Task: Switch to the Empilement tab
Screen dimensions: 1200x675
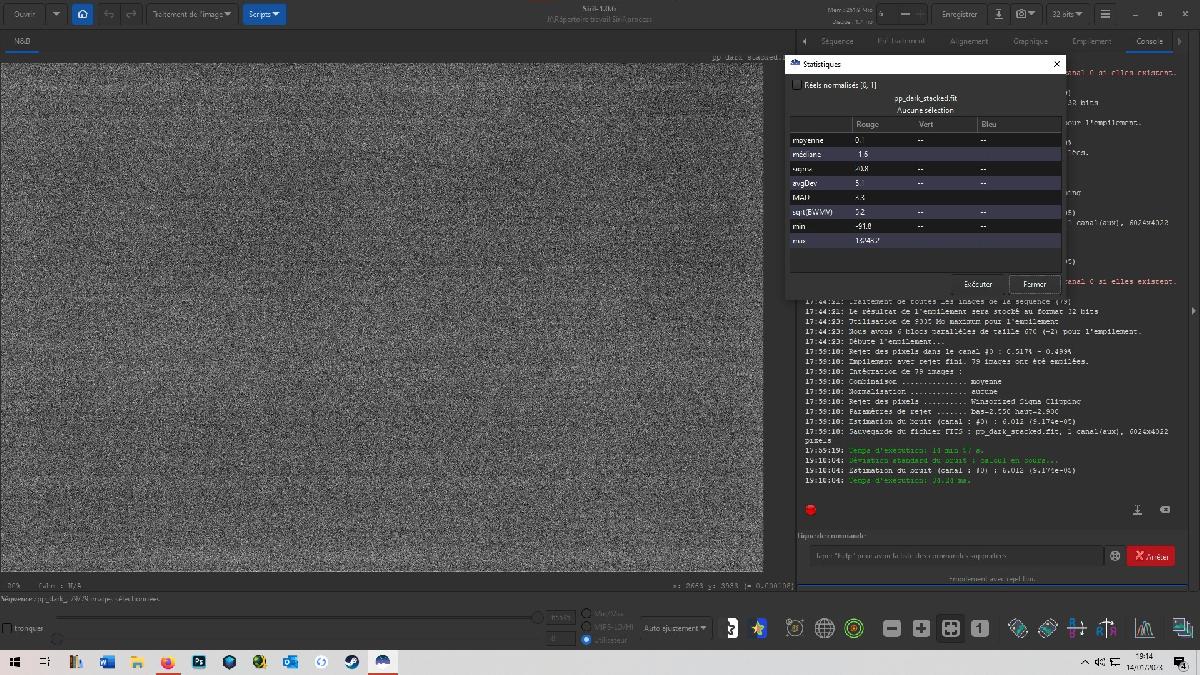Action: tap(1091, 41)
